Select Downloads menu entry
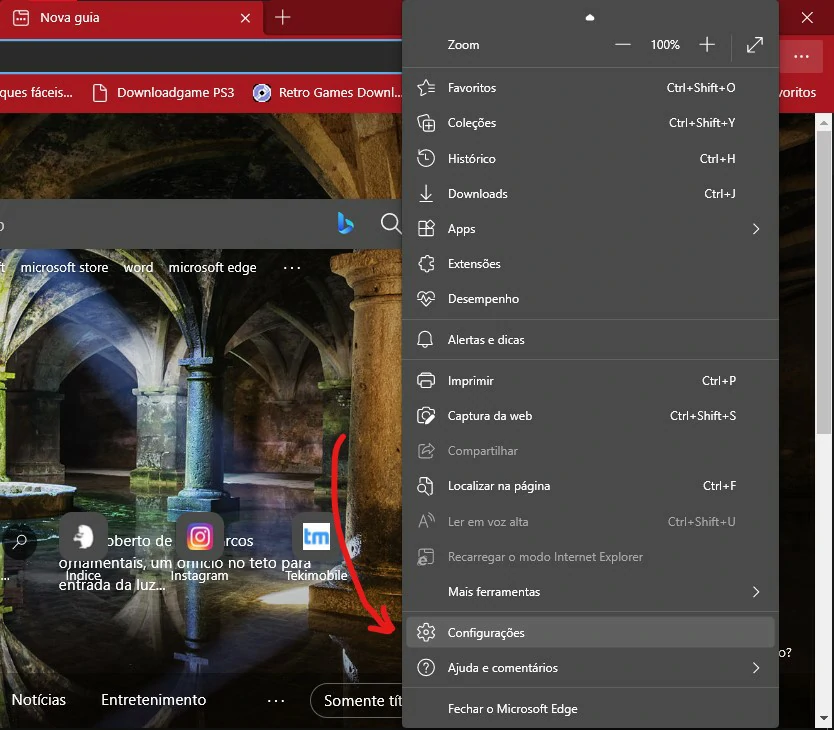Viewport: 834px width, 730px height. (x=590, y=194)
